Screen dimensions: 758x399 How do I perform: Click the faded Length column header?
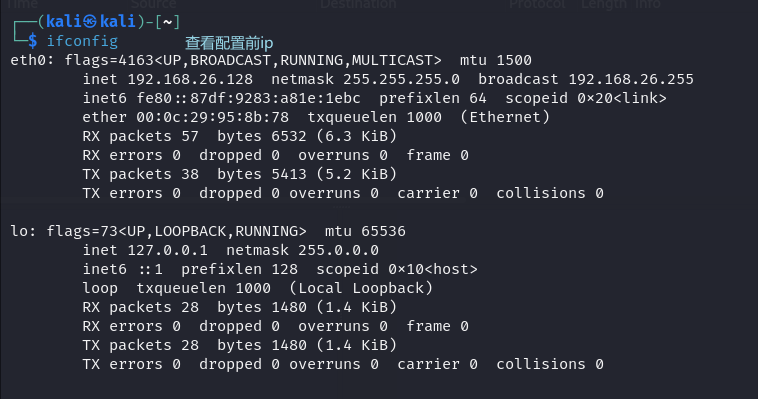[605, 4]
